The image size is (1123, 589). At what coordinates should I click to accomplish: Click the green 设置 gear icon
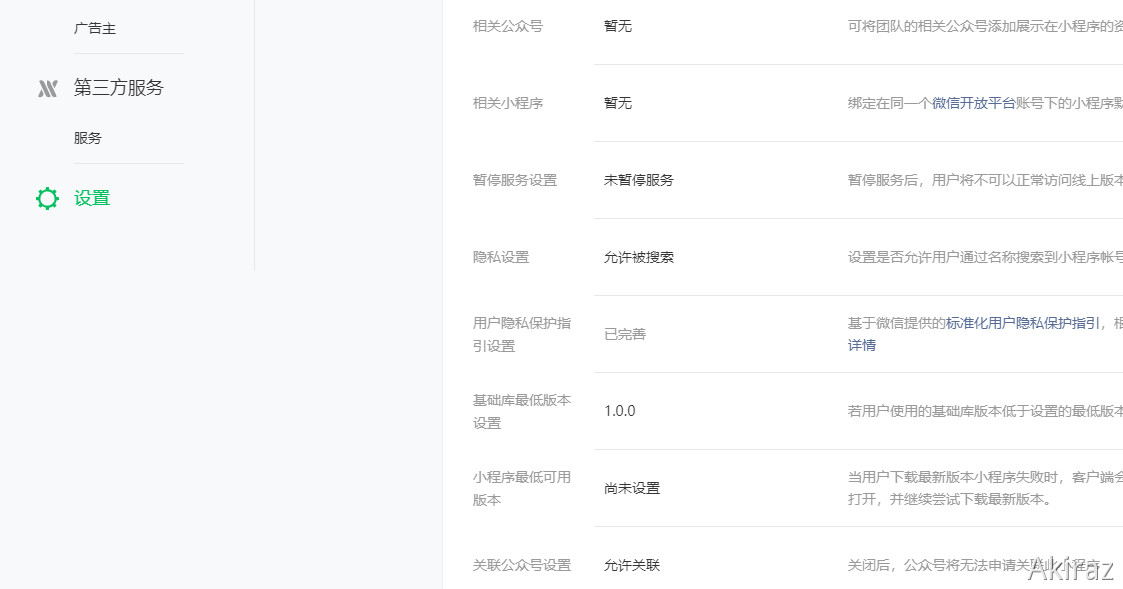[x=46, y=198]
